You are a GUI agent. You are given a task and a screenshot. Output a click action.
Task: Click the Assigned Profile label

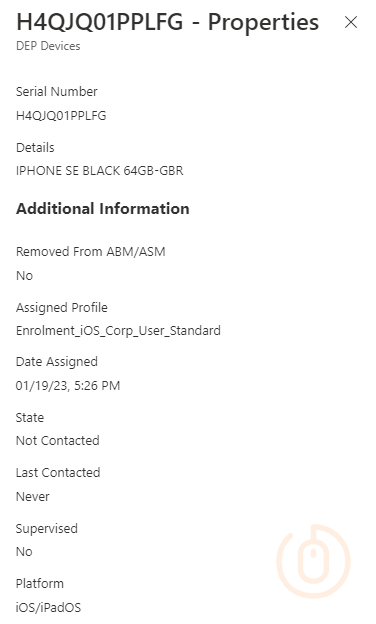[62, 308]
